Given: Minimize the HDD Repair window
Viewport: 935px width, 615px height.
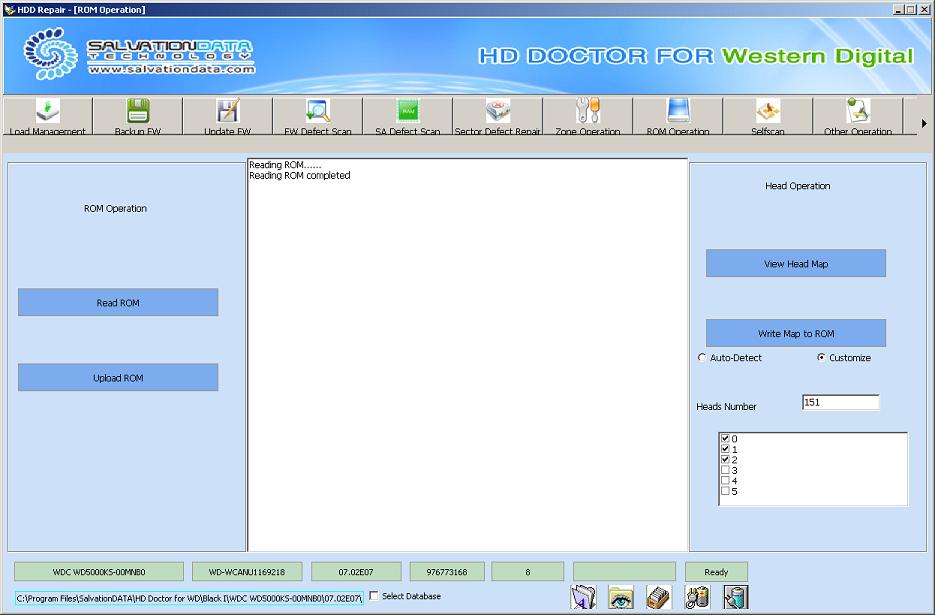Looking at the screenshot, I should pyautogui.click(x=899, y=10).
